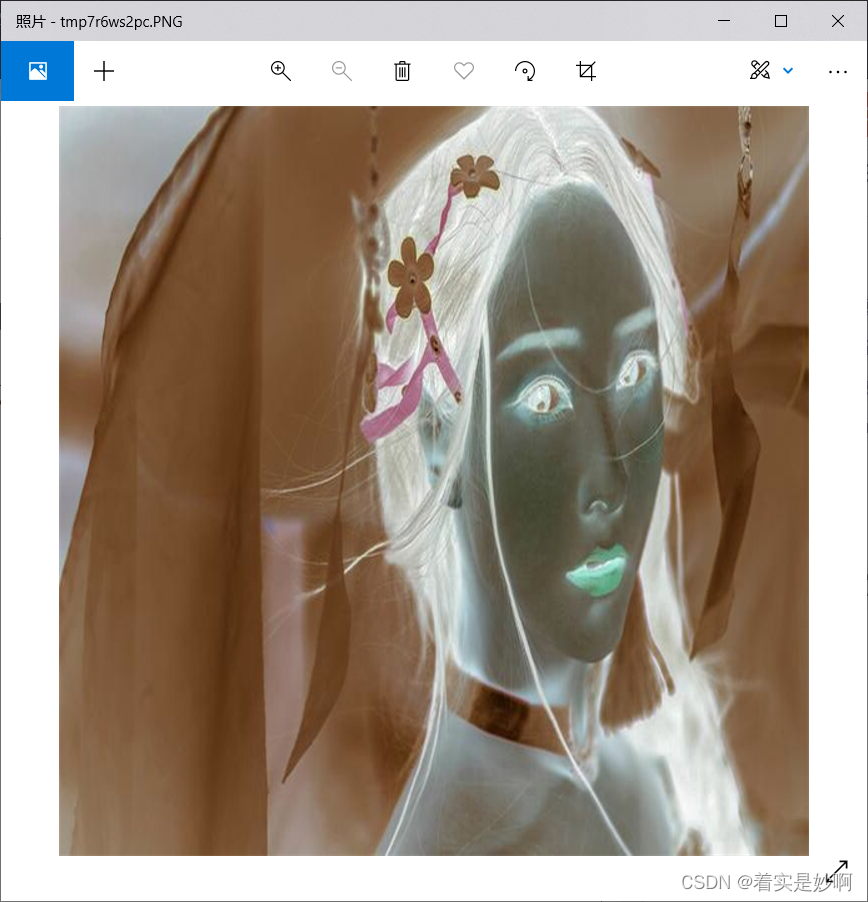868x902 pixels.
Task: Click the portrait photo in the viewer
Action: pos(433,480)
